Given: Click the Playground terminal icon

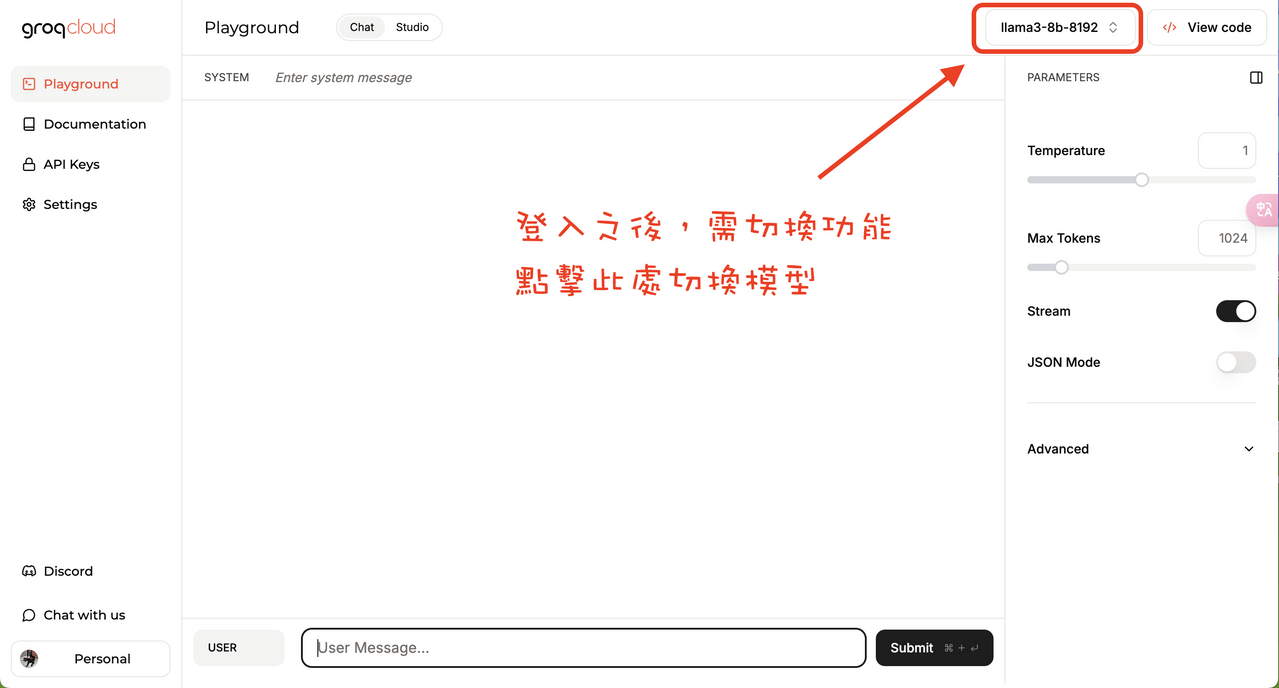Looking at the screenshot, I should 29,84.
